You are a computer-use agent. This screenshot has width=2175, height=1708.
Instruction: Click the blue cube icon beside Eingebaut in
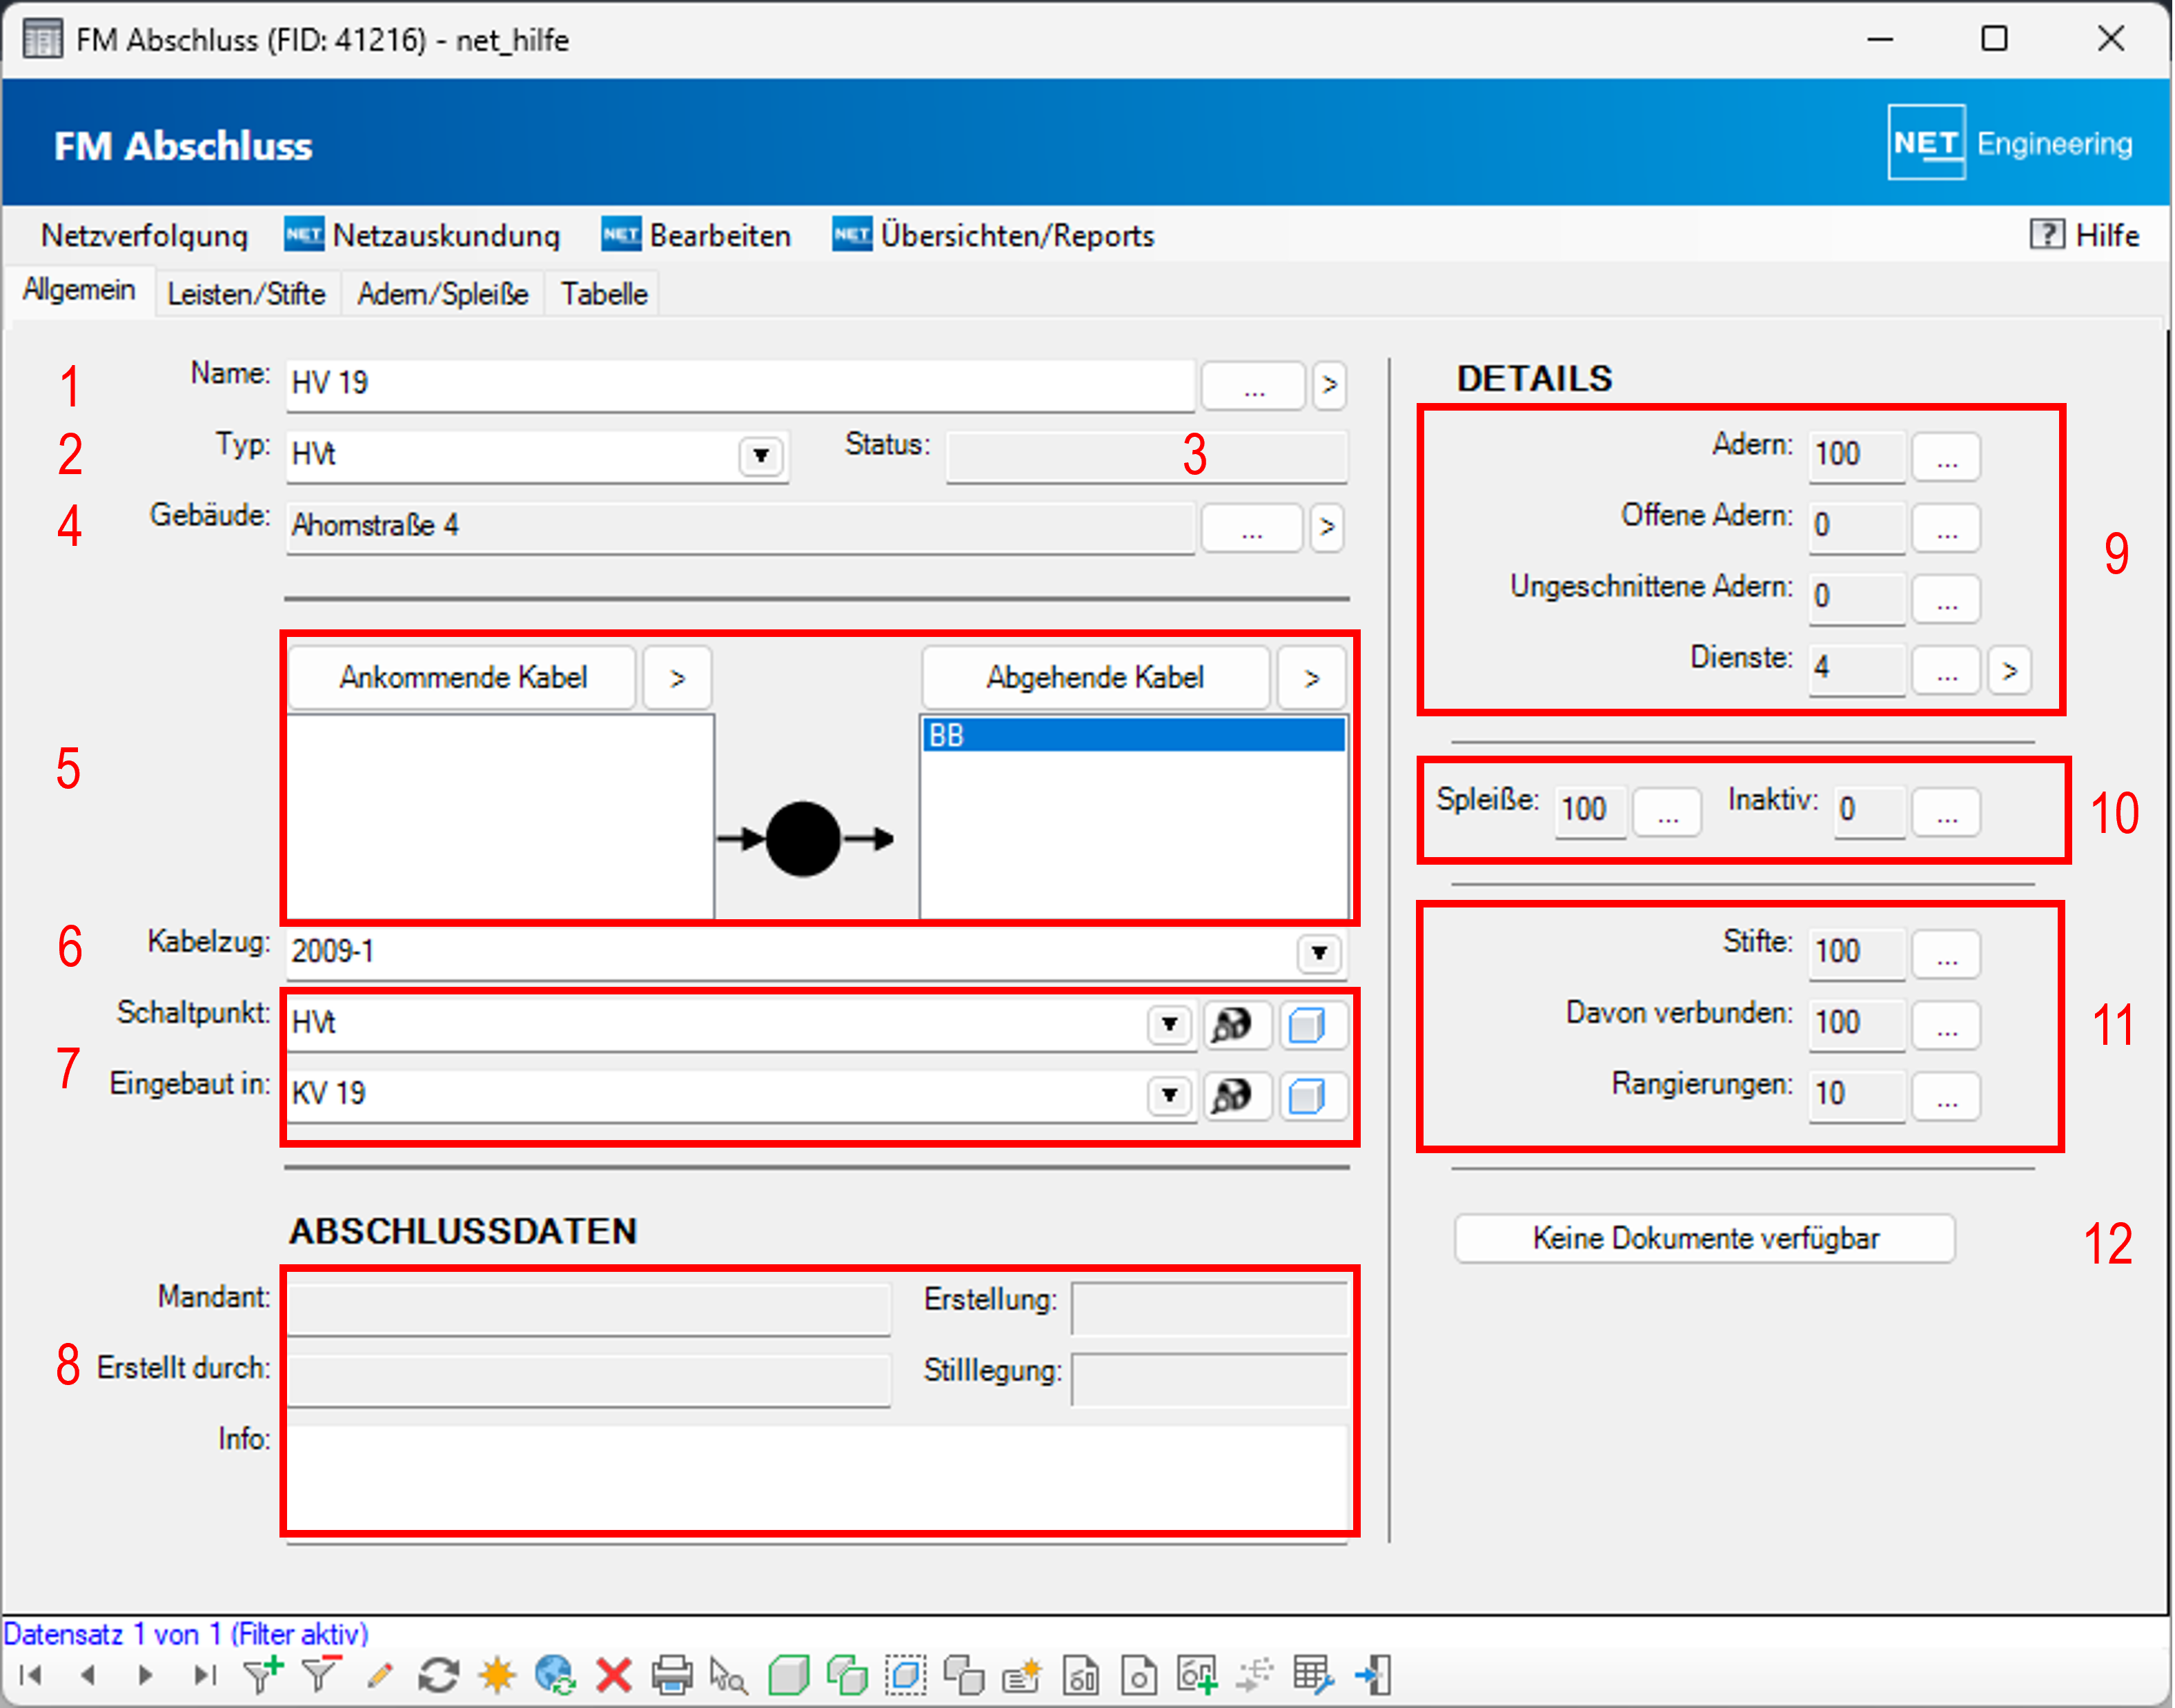(x=1307, y=1096)
